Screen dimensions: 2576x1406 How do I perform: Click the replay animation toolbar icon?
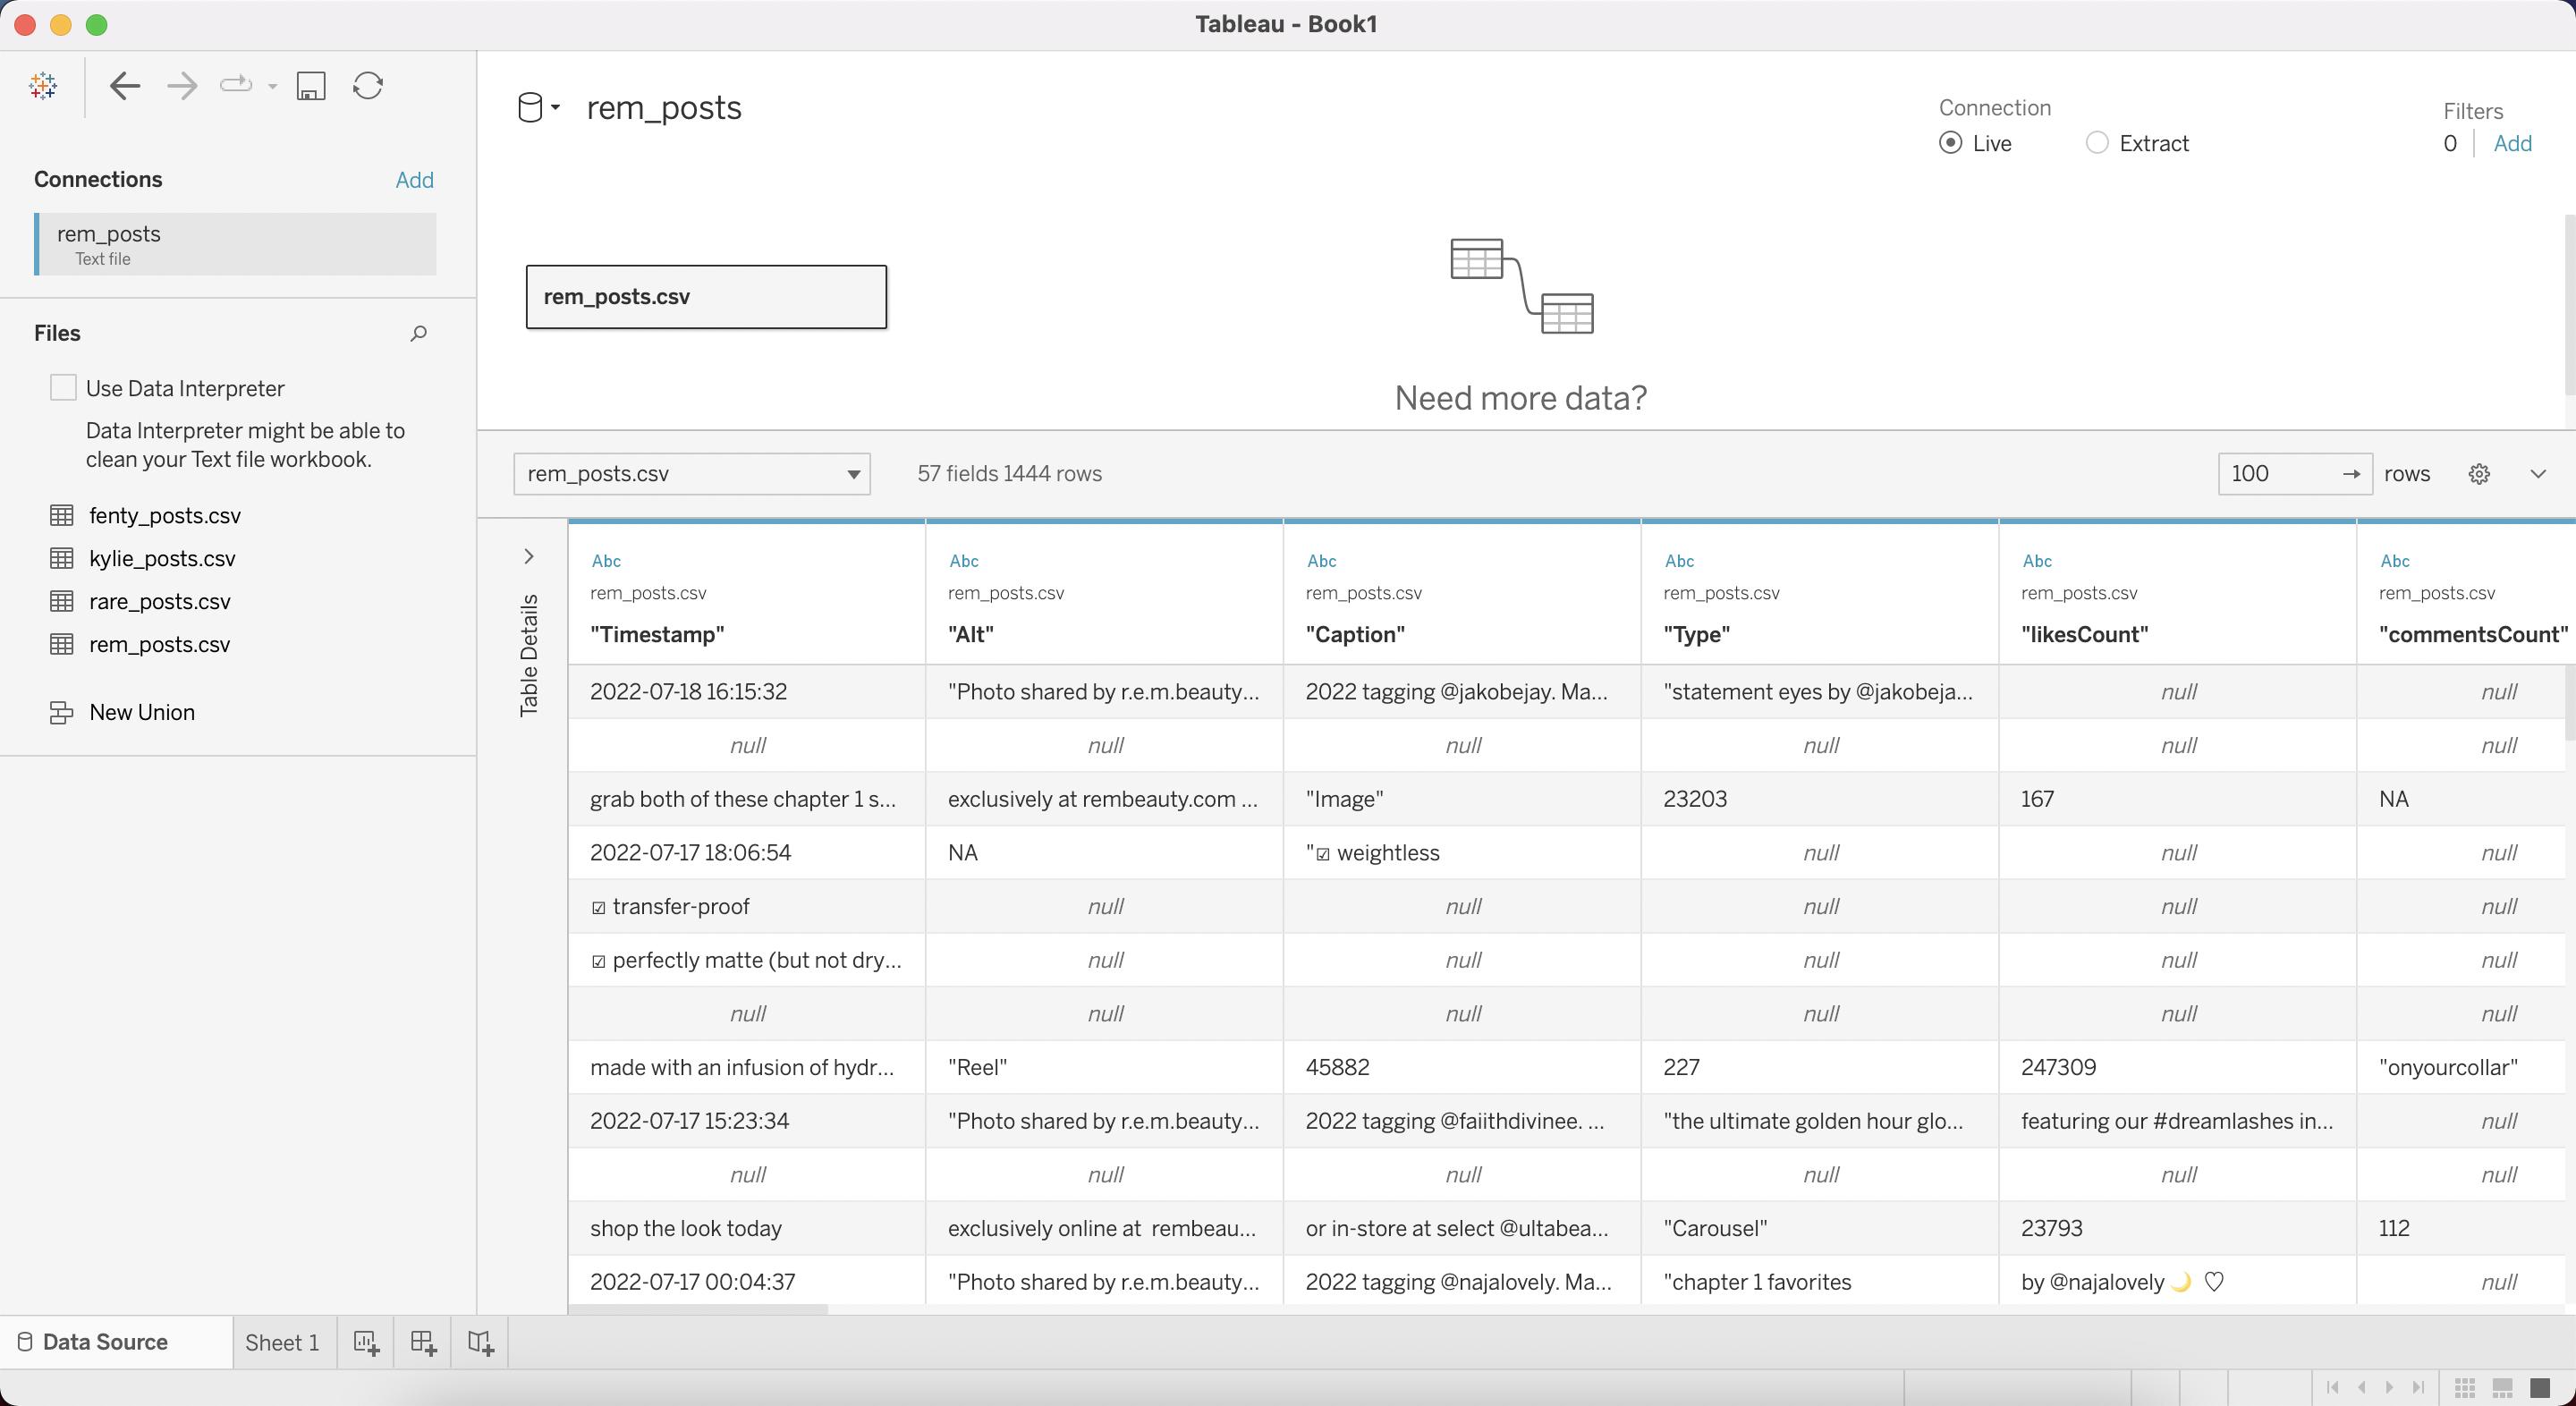point(236,86)
